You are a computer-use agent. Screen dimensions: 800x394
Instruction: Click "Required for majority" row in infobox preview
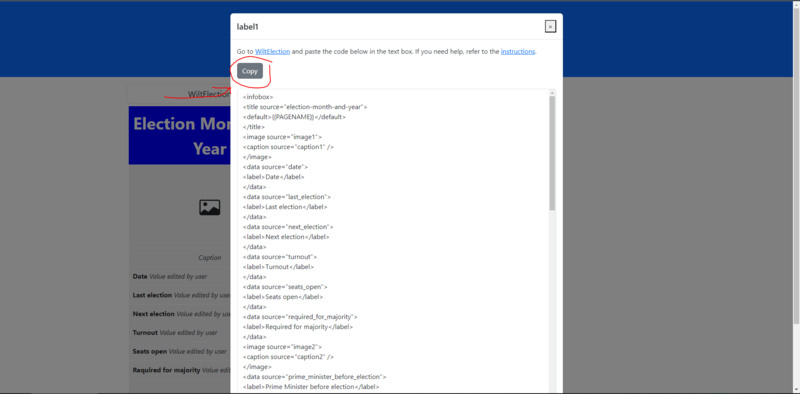point(180,370)
